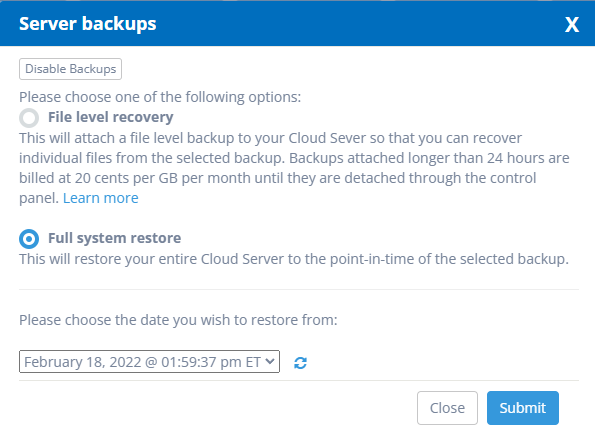Viewport: 595px width, 442px height.
Task: Click the circular arrows icon beside the date
Action: pos(300,363)
